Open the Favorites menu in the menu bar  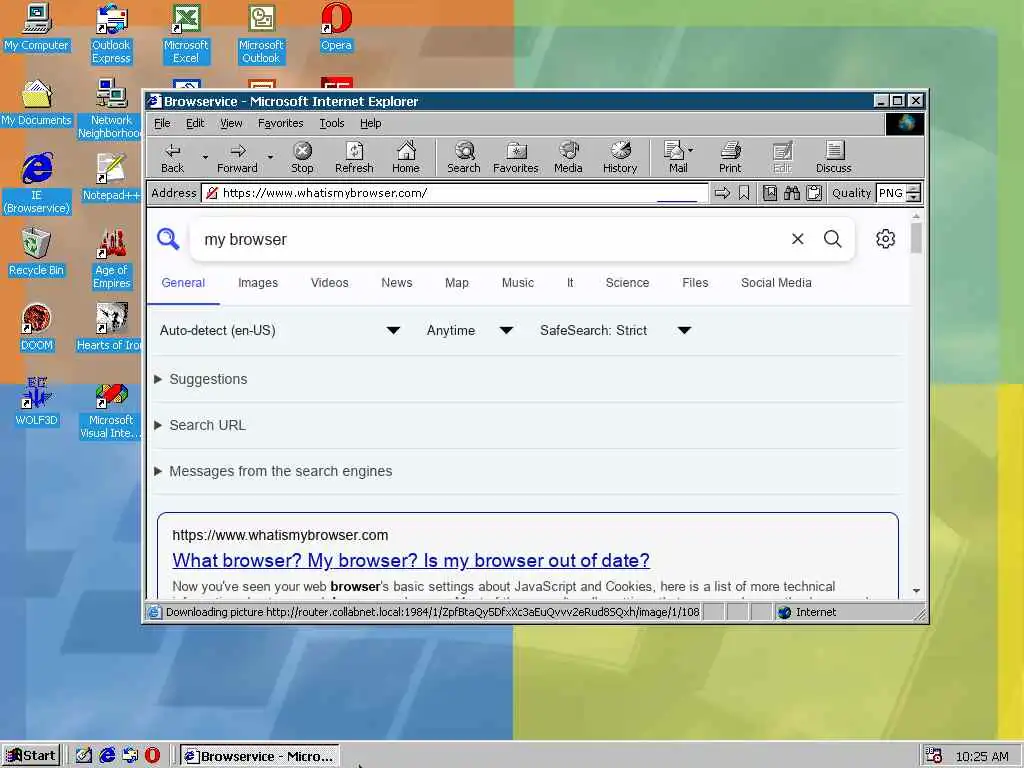coord(280,123)
